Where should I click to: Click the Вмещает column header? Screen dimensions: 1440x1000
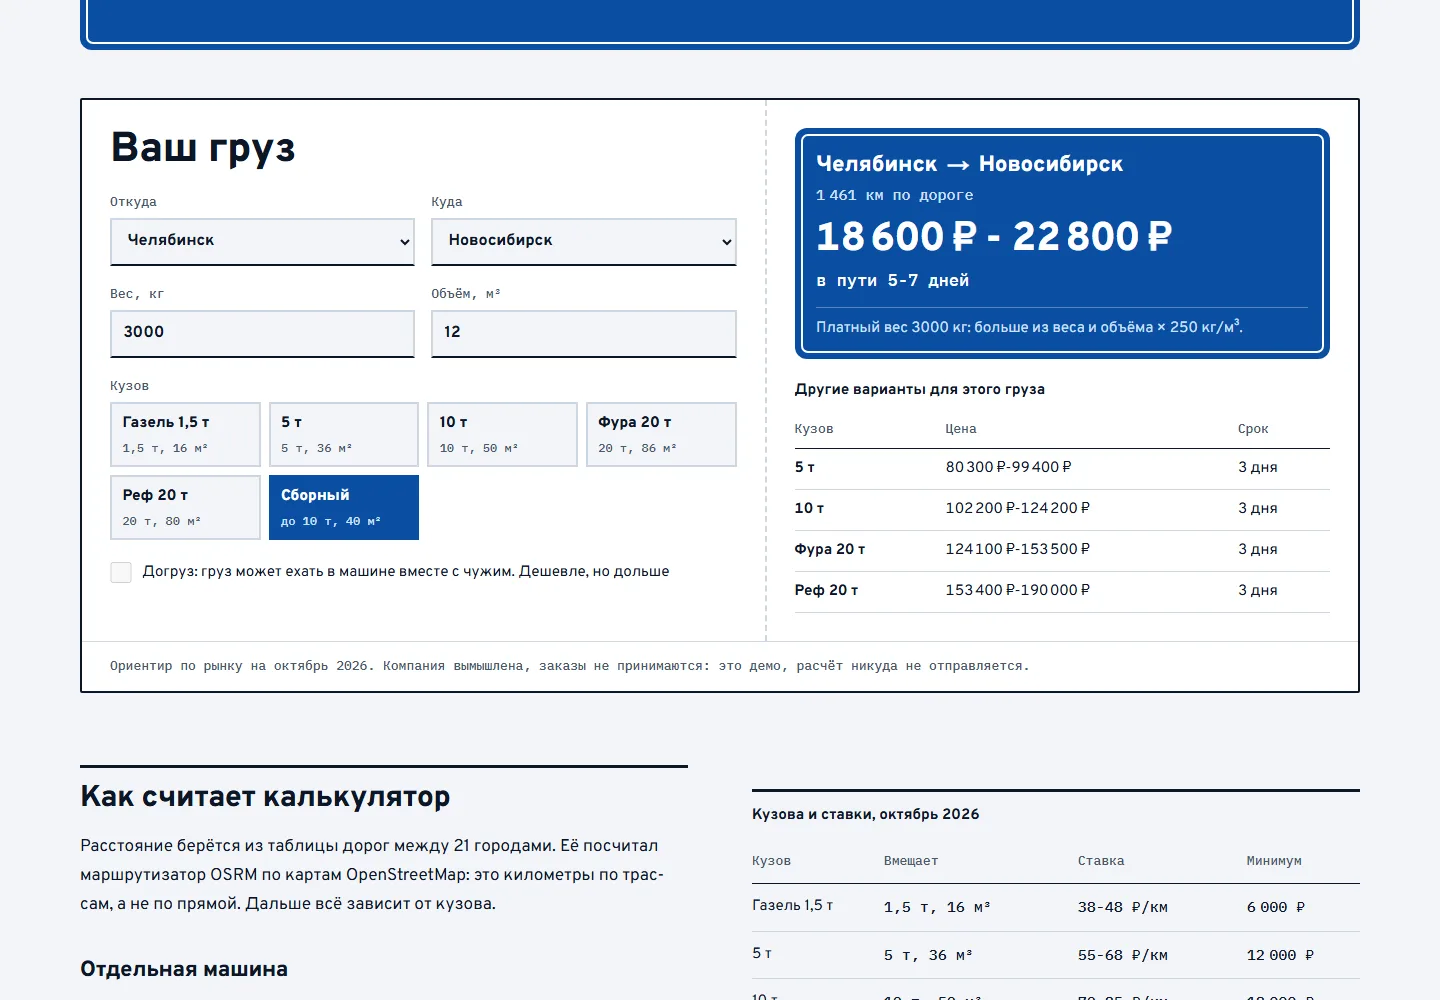point(911,861)
